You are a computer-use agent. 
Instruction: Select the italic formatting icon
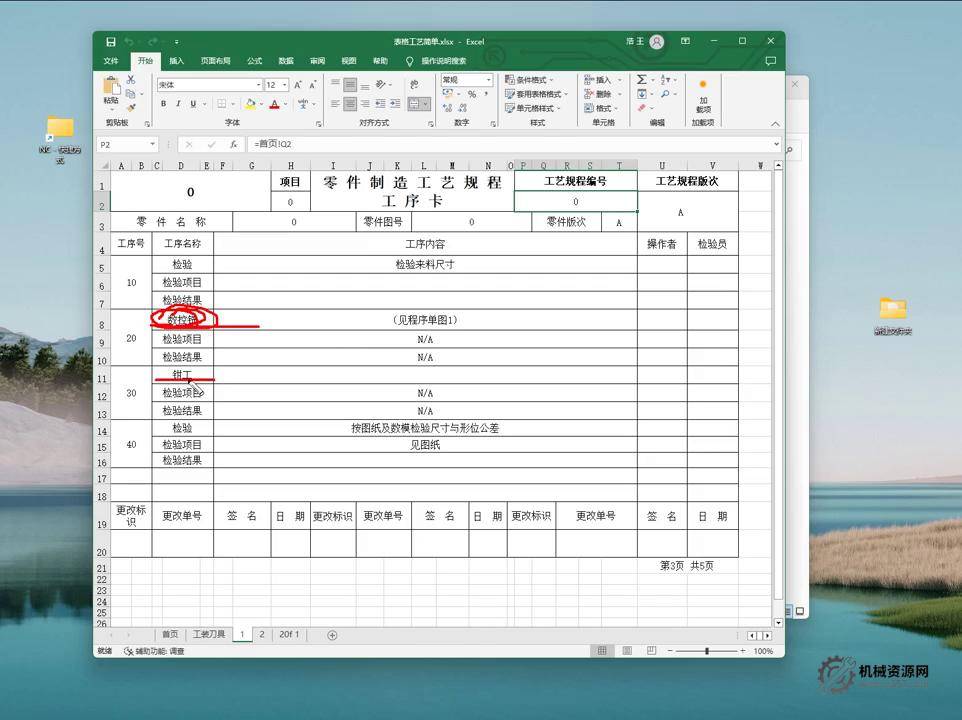pyautogui.click(x=179, y=103)
